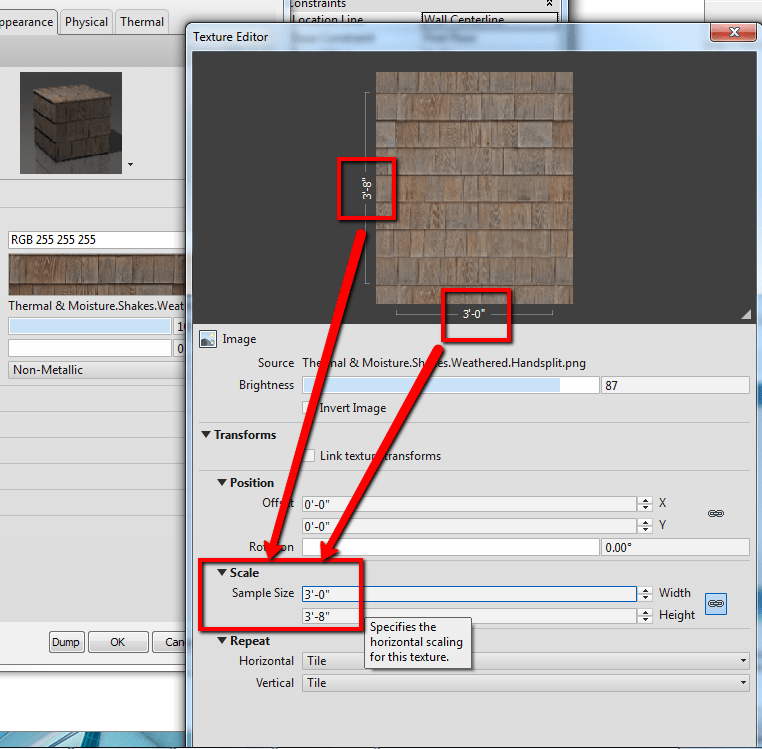Switch to the Thermal tab

pyautogui.click(x=142, y=22)
